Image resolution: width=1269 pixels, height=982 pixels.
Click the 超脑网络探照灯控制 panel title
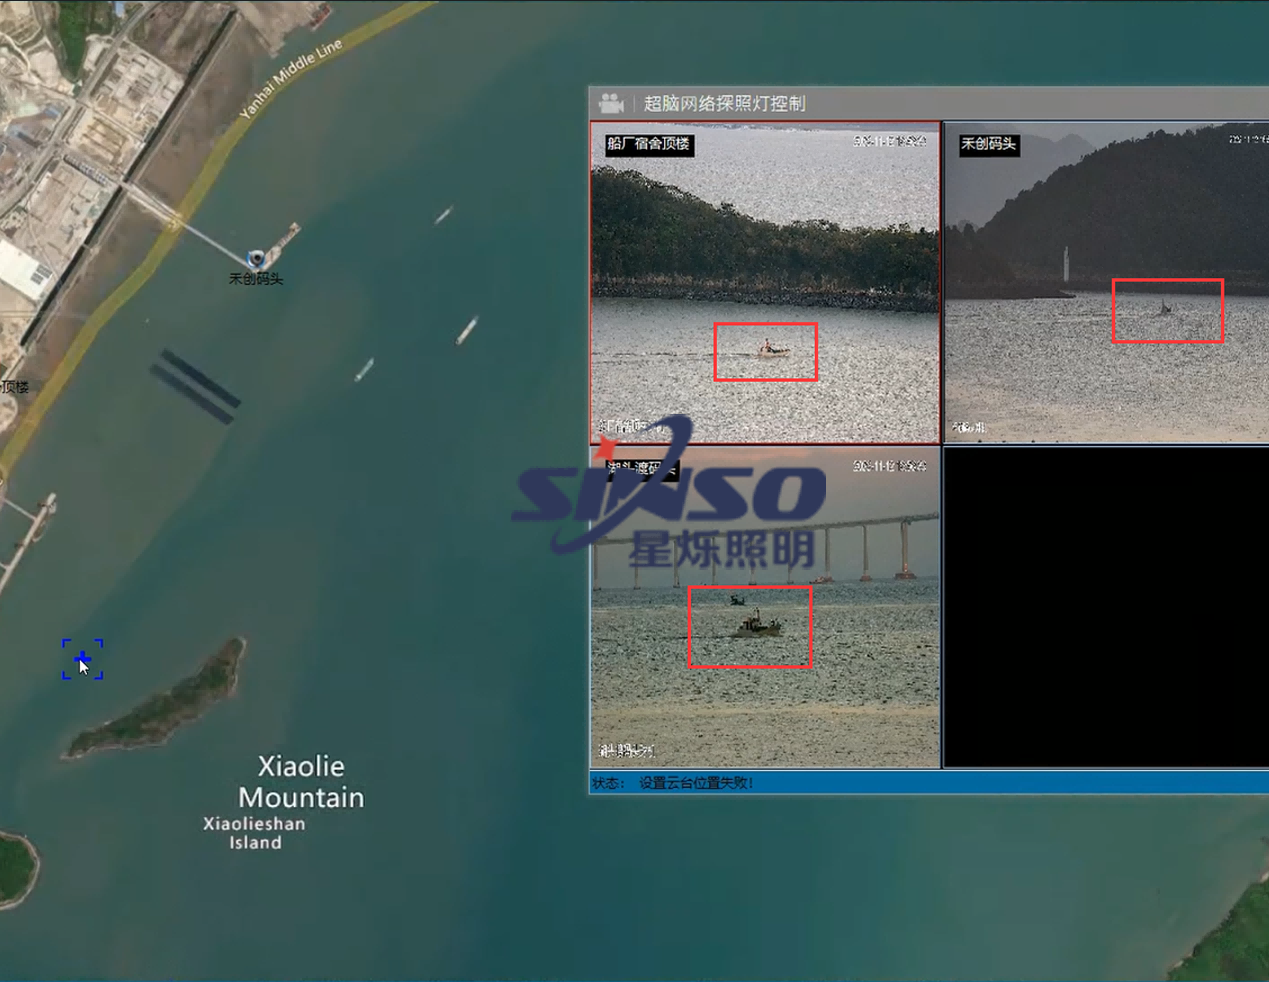(724, 103)
